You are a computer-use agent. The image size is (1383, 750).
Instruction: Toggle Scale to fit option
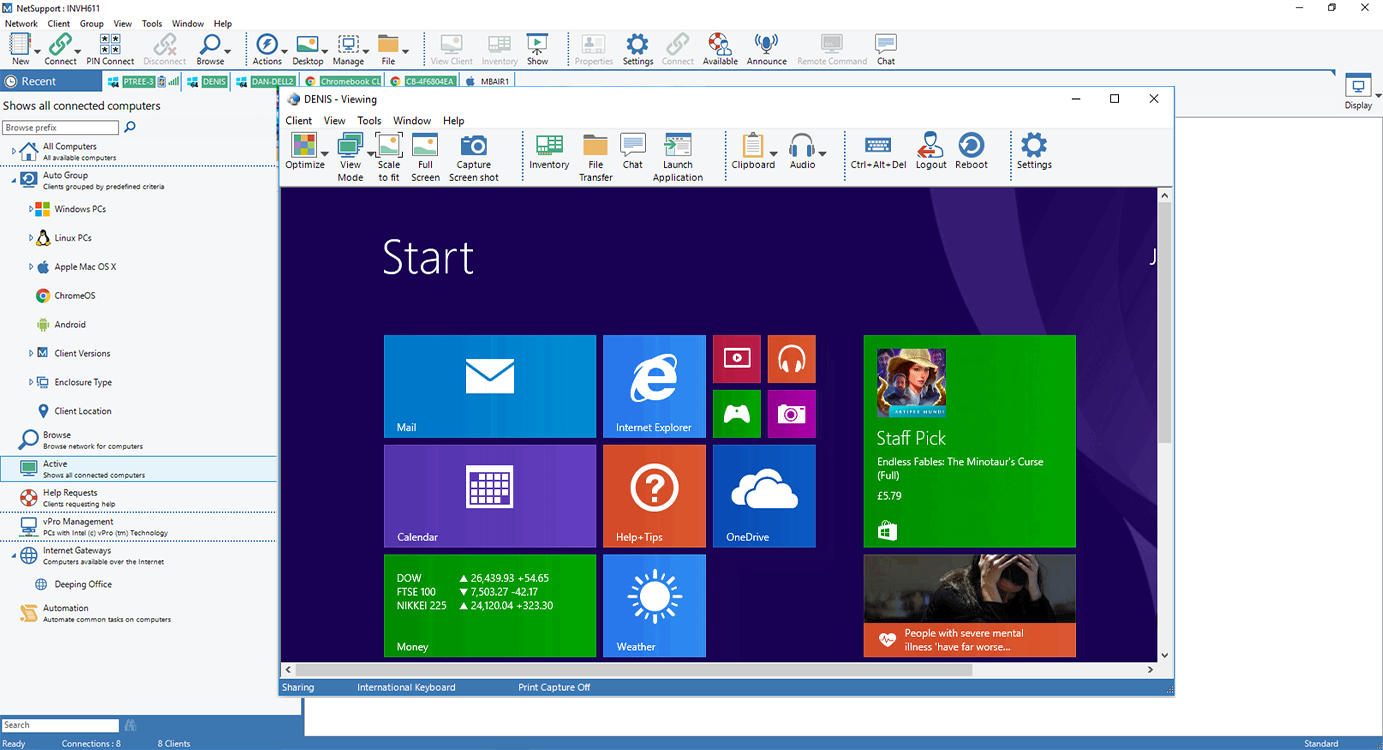tap(388, 146)
